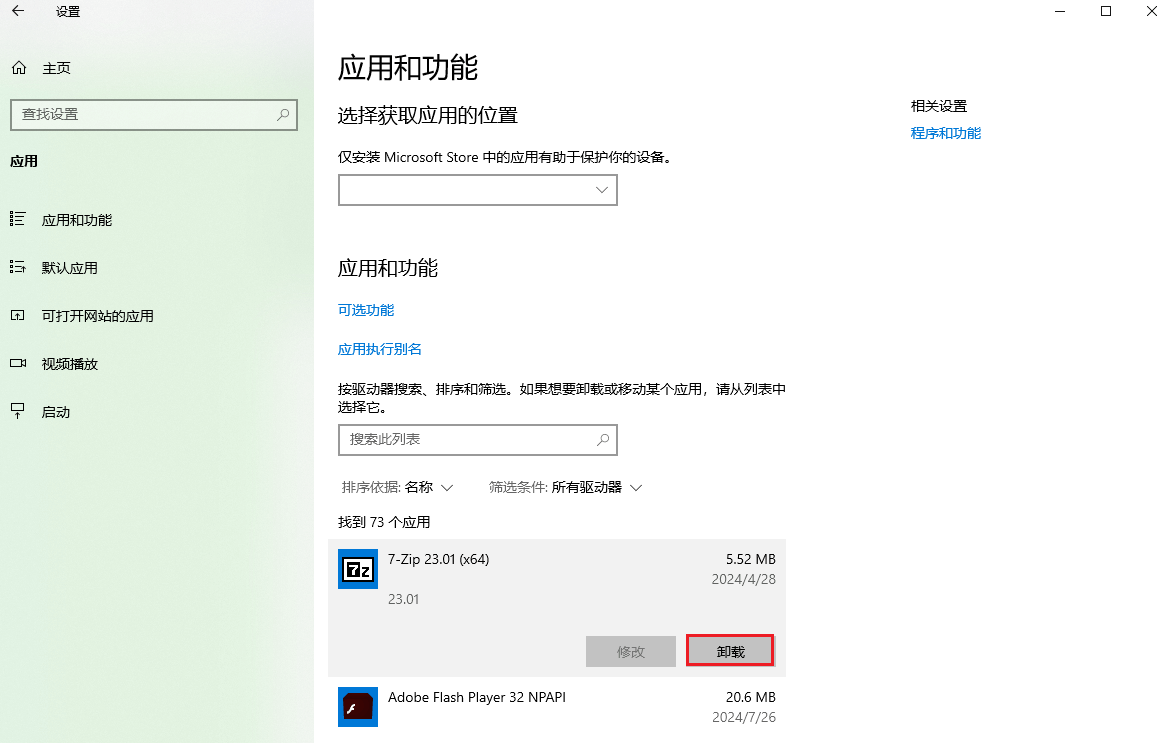Viewport: 1171px width, 743px height.
Task: Click the 7-Zip application icon
Action: 357,569
